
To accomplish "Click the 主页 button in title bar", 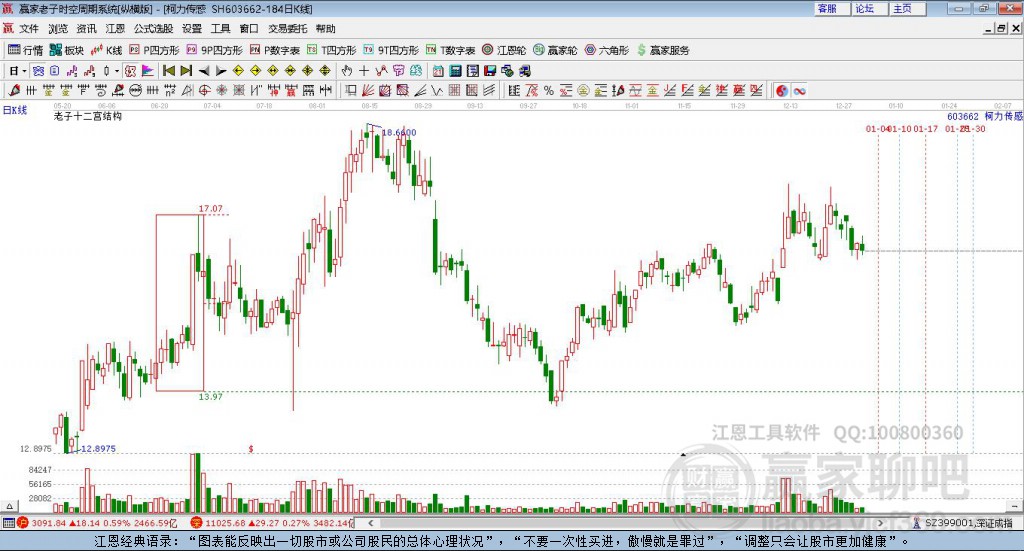I will (x=906, y=8).
